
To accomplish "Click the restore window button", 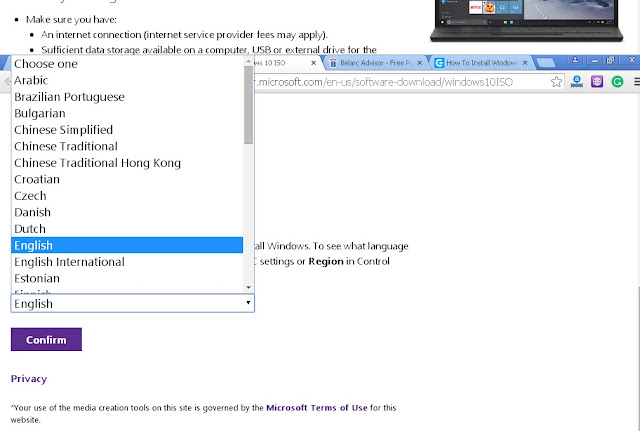I will click(611, 60).
